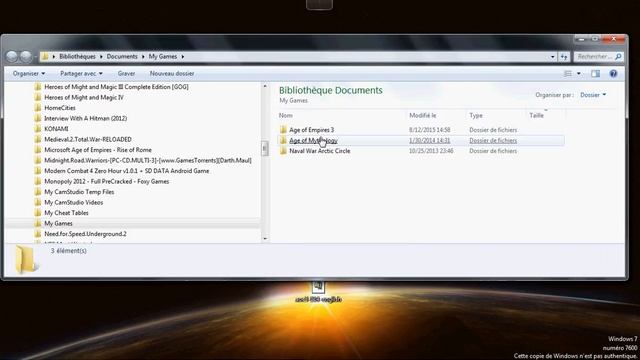Select Monopoly 2012 - Full PreCracked folder
This screenshot has height=360, width=640.
click(x=107, y=181)
